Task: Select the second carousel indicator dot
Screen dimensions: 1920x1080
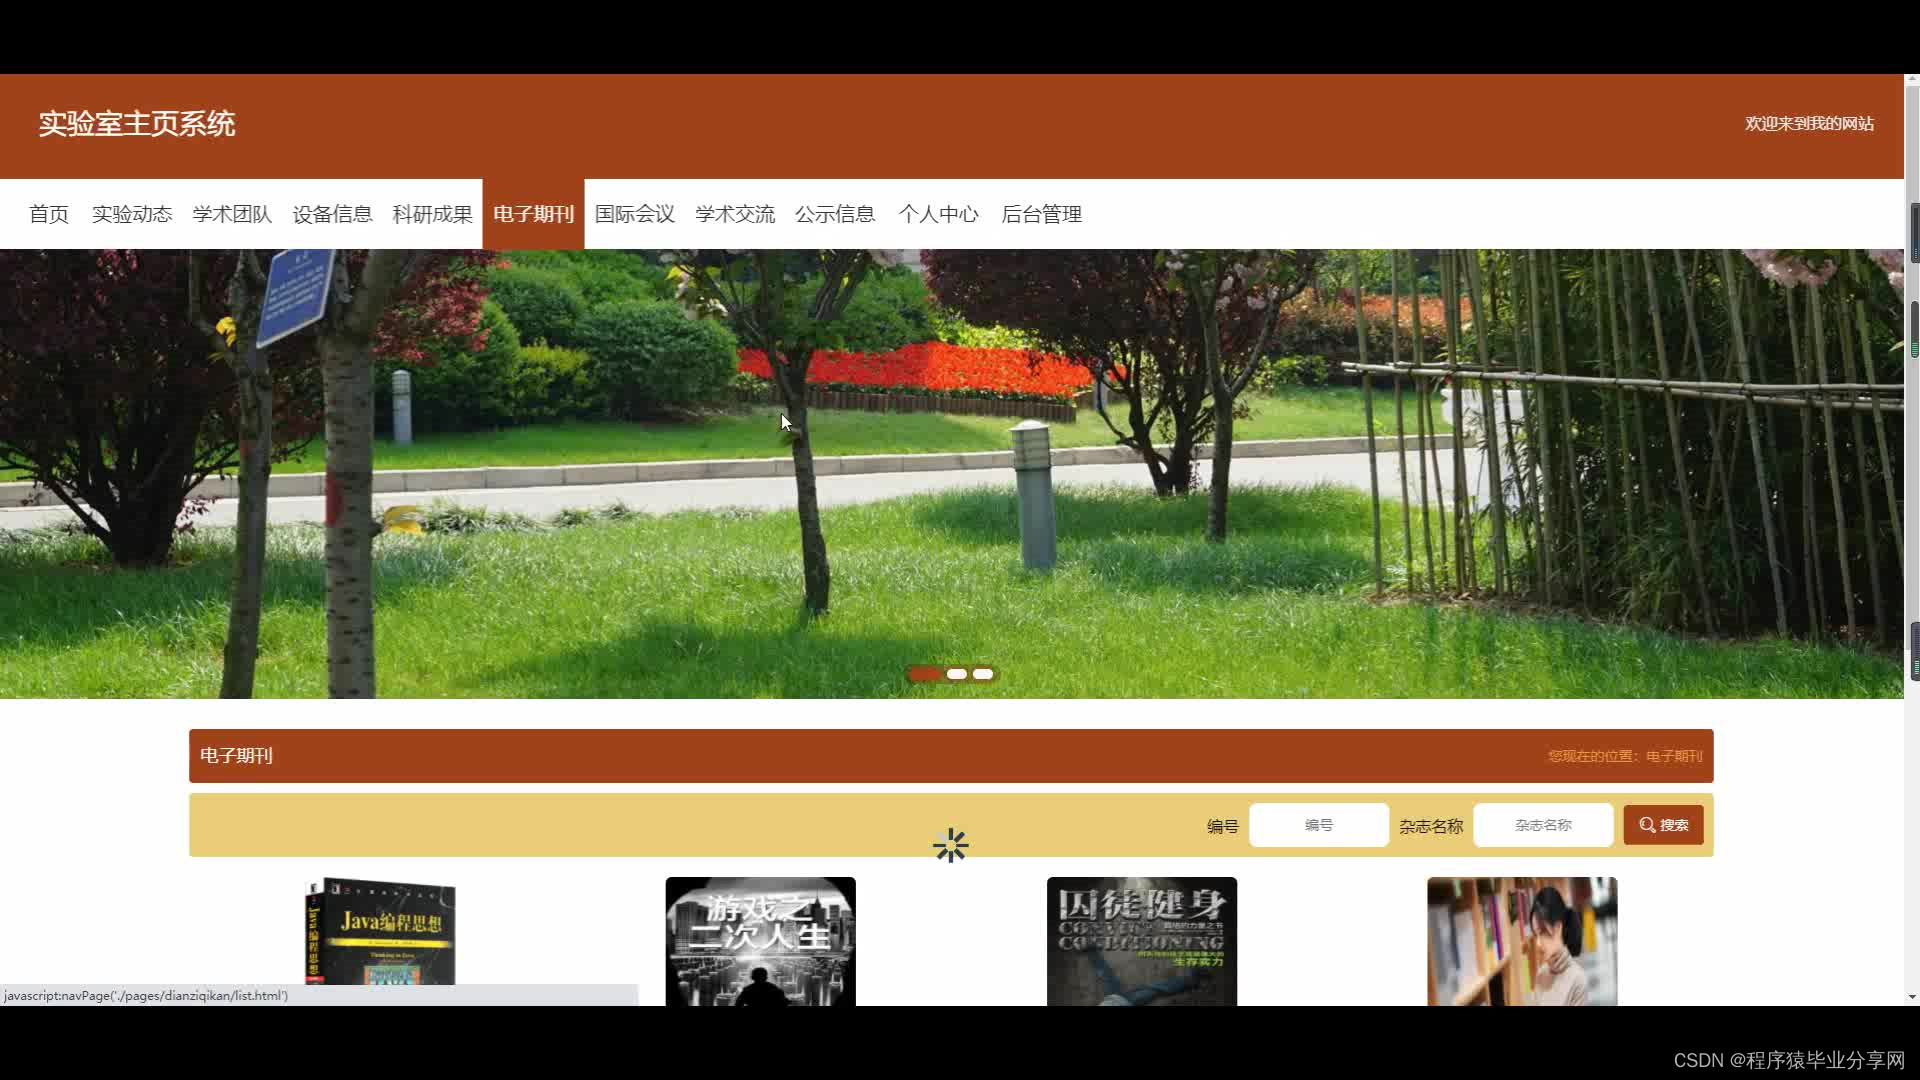Action: pos(957,674)
